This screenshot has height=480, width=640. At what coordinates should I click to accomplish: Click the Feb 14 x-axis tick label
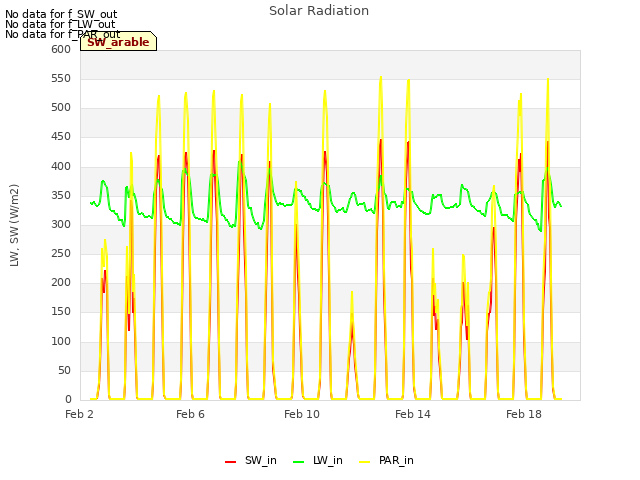[413, 414]
